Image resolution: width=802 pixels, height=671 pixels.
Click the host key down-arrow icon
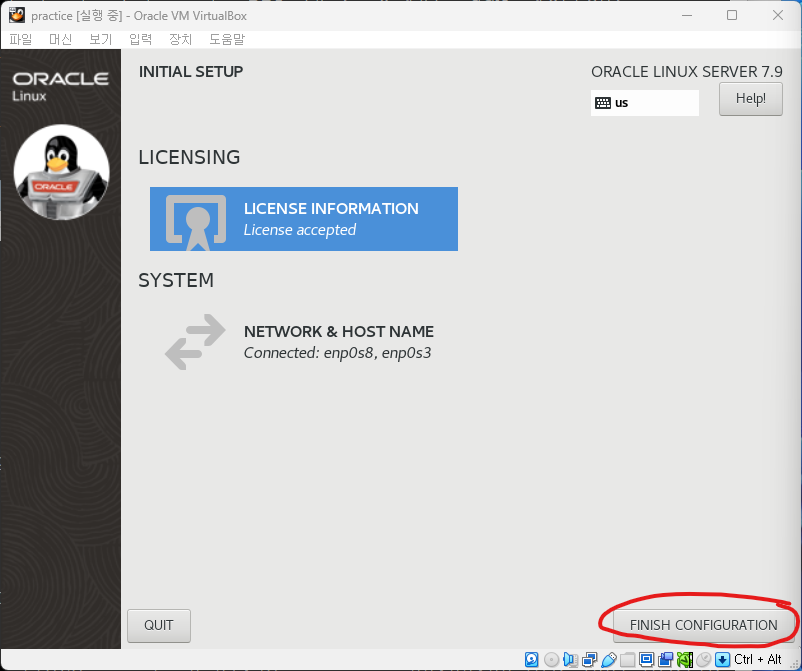coord(723,659)
